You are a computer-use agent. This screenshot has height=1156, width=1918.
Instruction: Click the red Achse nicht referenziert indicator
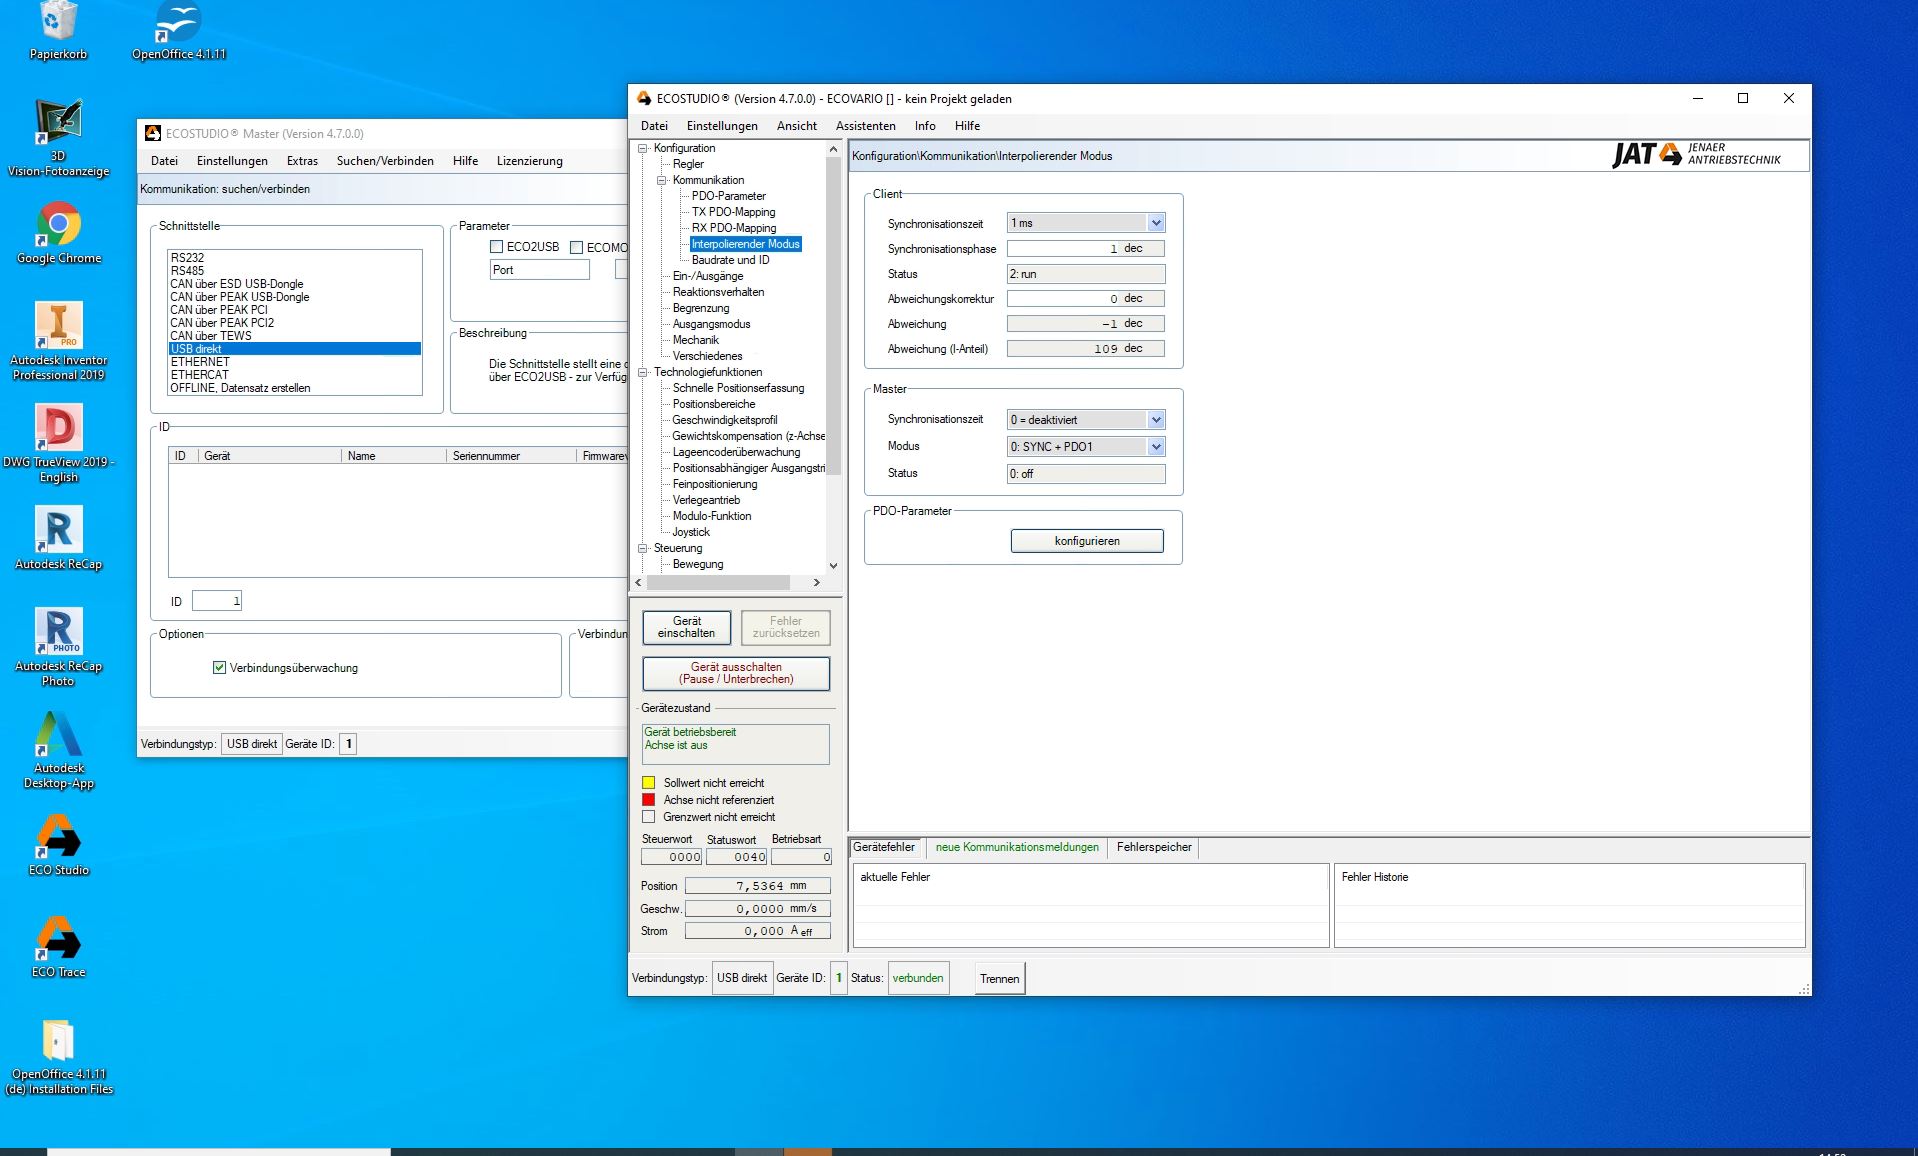648,800
